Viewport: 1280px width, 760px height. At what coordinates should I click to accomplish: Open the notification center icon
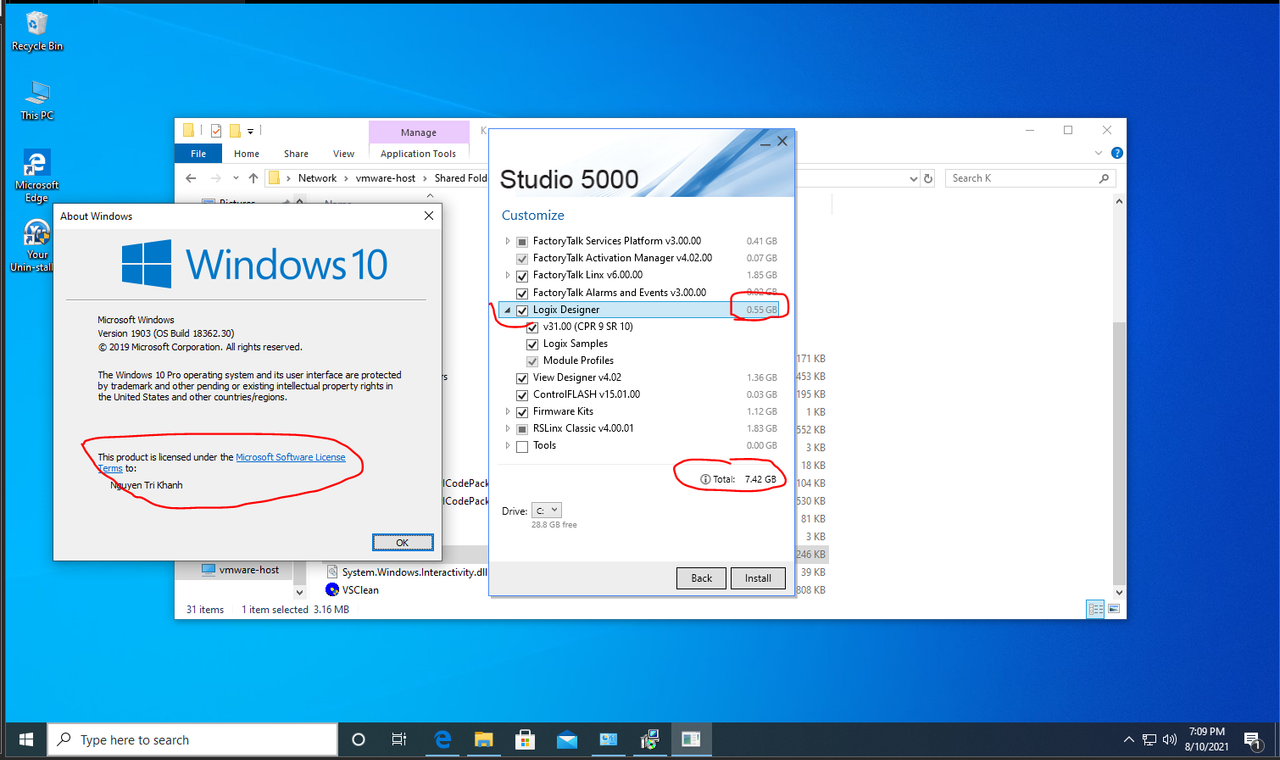click(1252, 740)
